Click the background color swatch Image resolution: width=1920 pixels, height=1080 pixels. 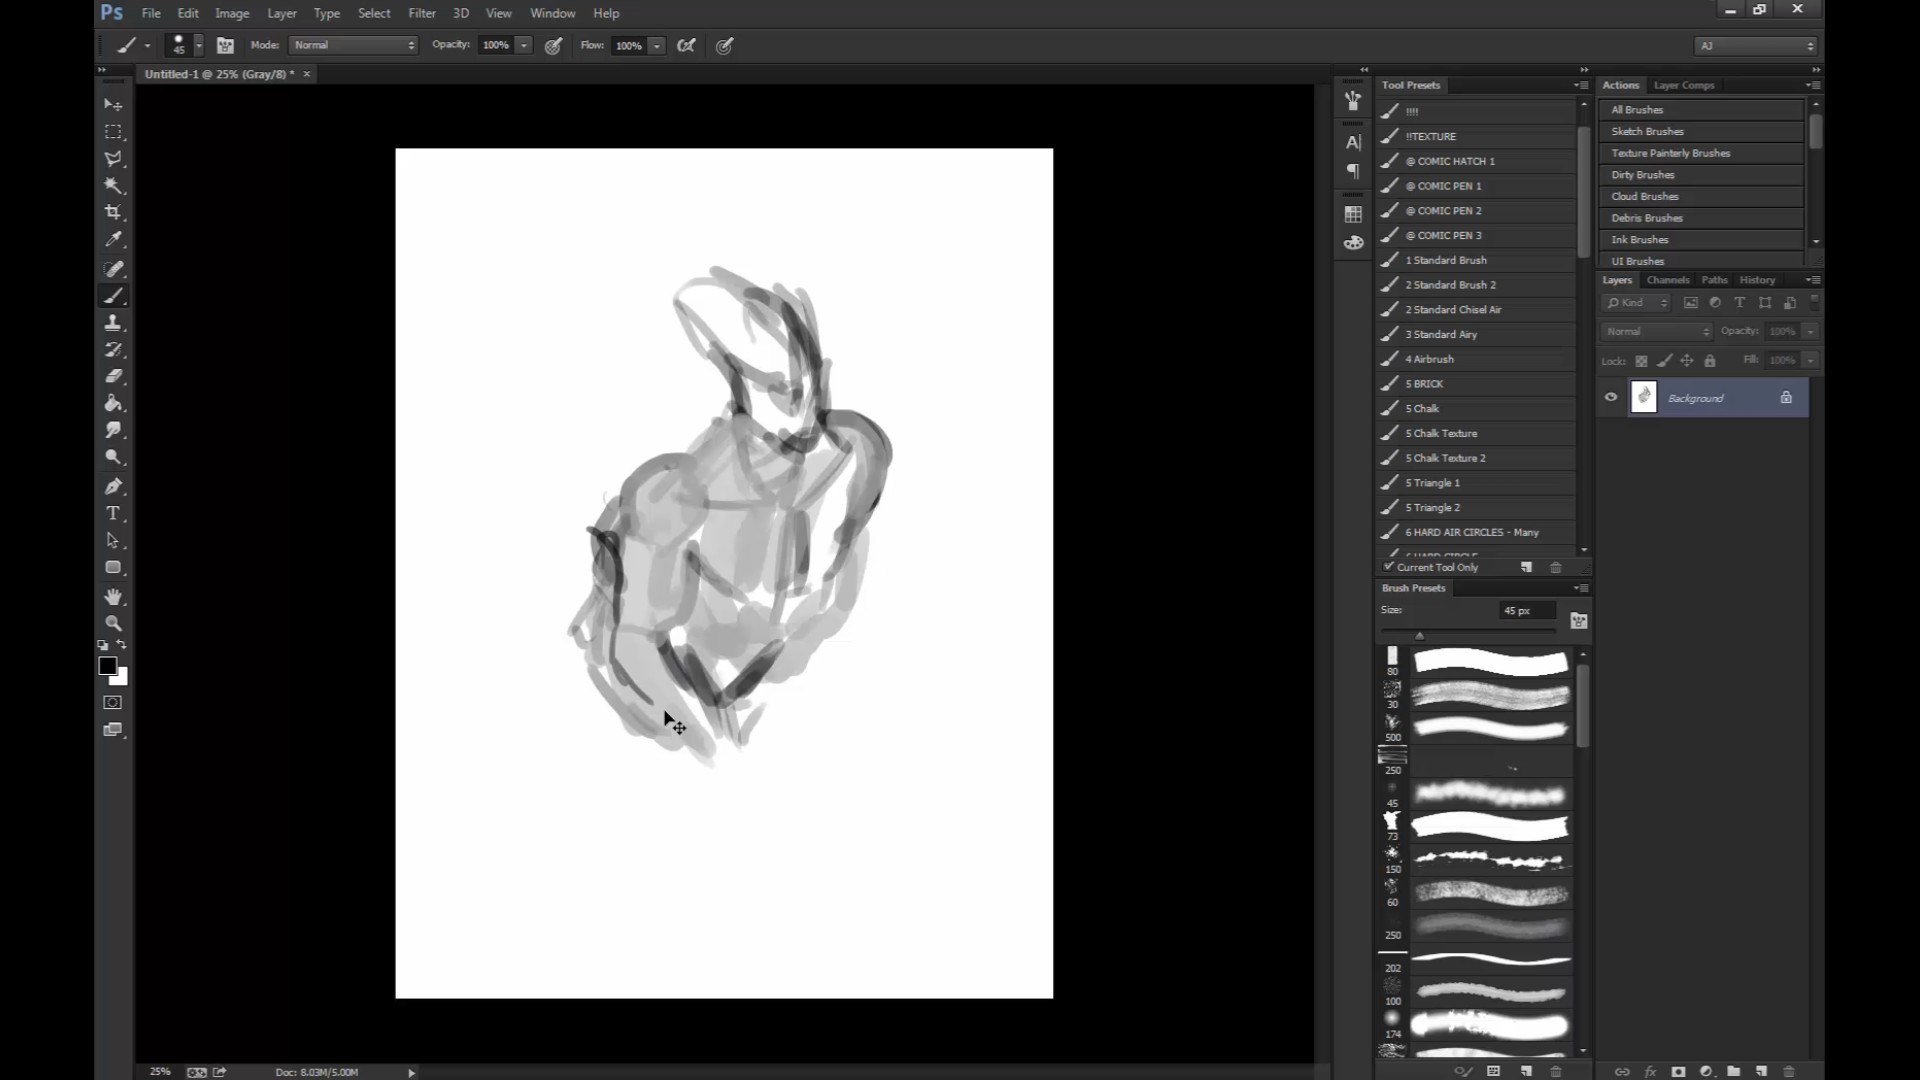122,679
